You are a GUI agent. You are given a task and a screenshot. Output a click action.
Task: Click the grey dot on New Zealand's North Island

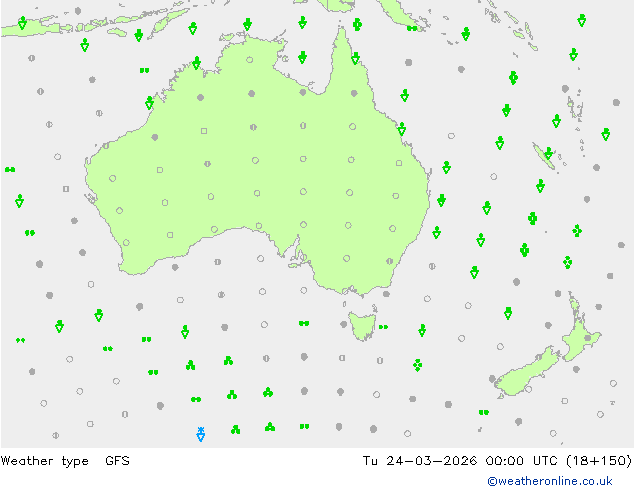click(588, 338)
